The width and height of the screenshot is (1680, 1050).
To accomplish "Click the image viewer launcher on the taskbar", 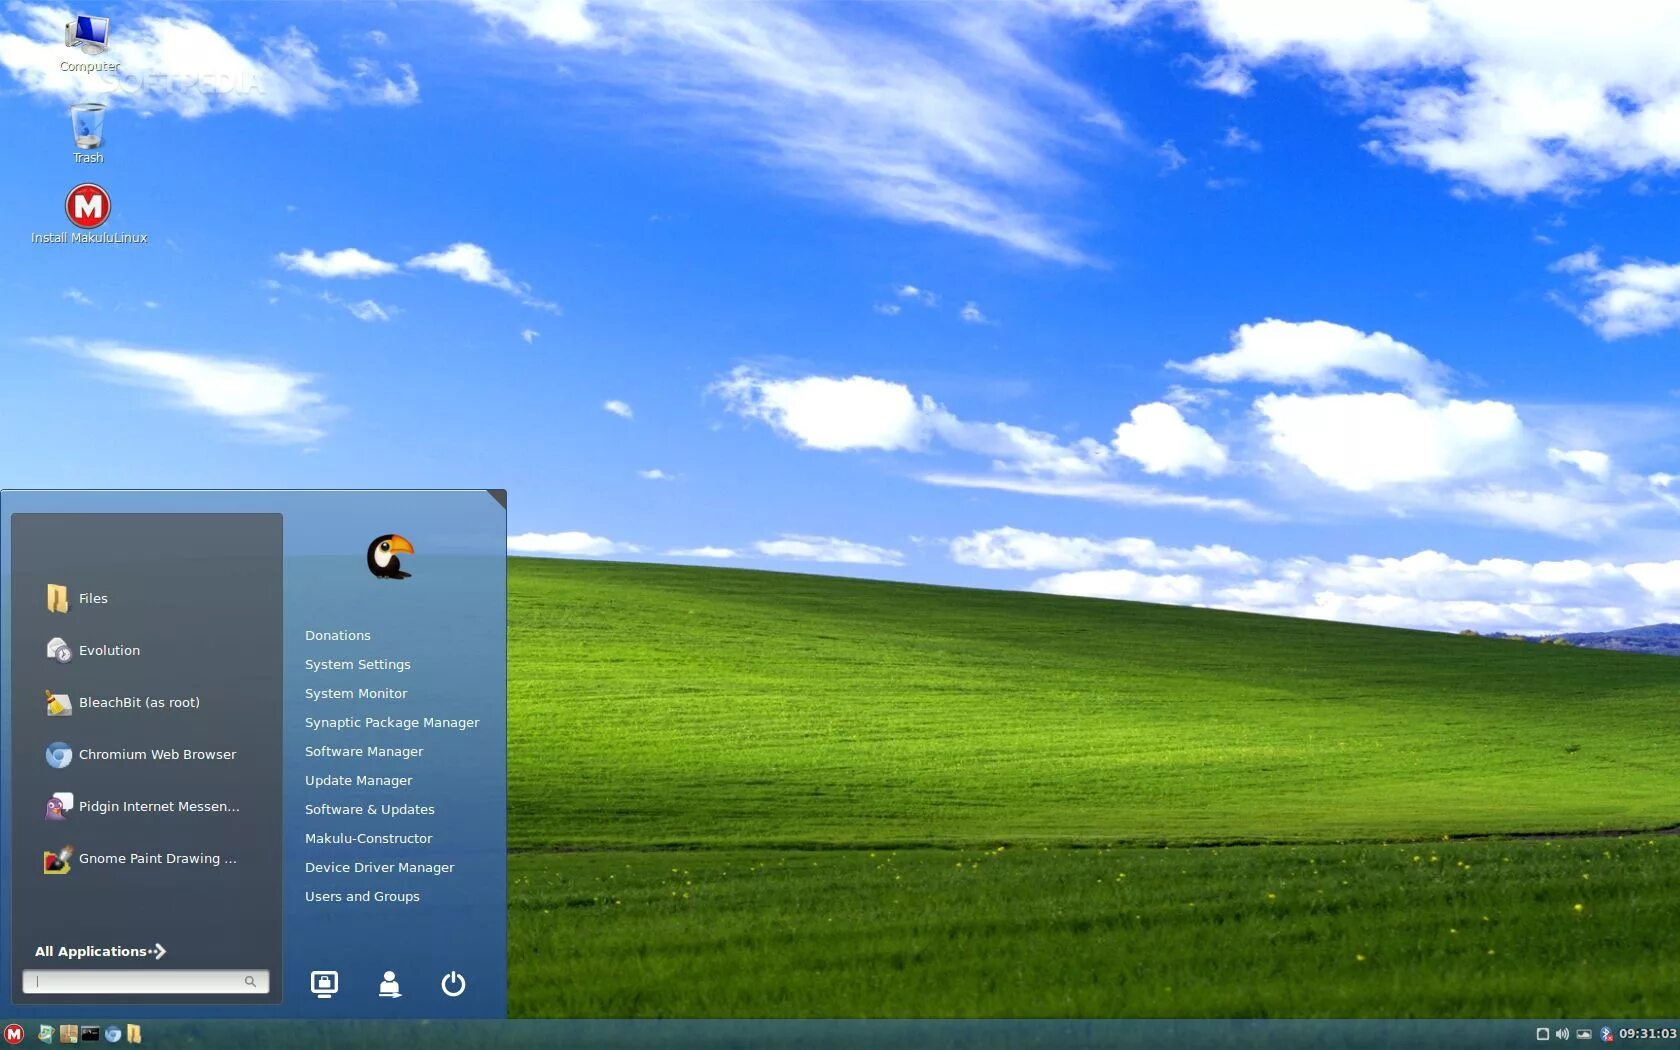I will coord(45,1034).
